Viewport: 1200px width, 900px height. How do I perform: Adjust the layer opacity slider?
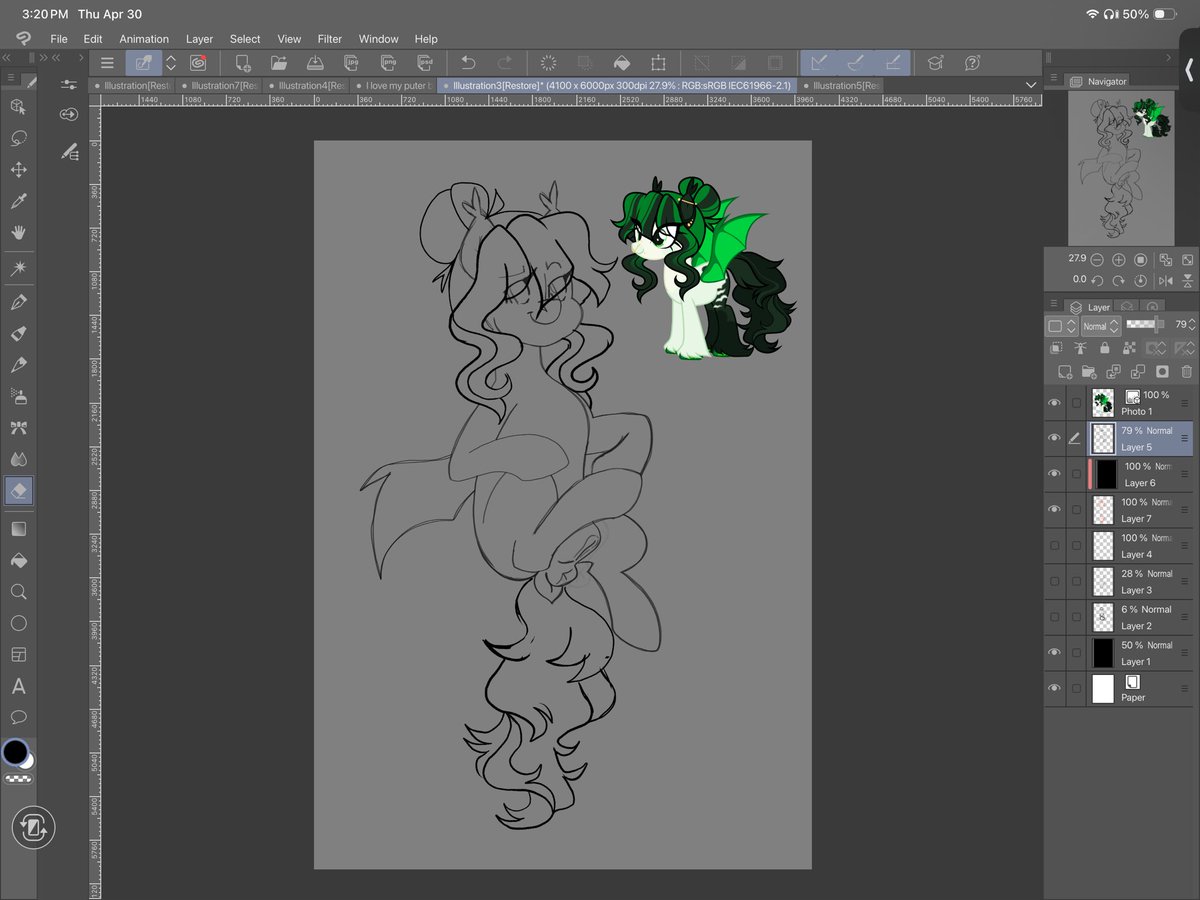tap(1145, 325)
